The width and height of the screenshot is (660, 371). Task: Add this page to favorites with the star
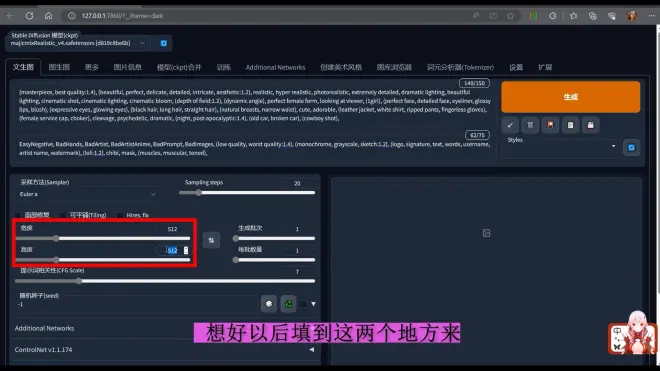click(510, 16)
